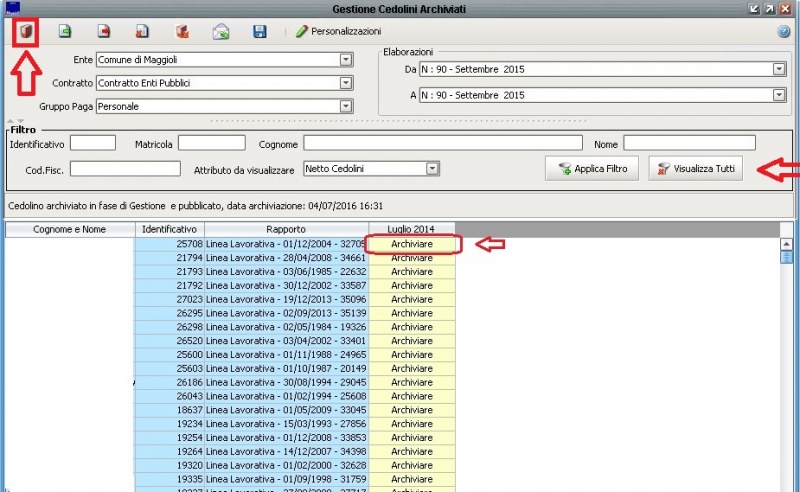Click Rapporto 'Linea Lavorativa - 15/03/1993 - 27856'
Image resolution: width=800 pixels, height=492 pixels.
click(286, 424)
